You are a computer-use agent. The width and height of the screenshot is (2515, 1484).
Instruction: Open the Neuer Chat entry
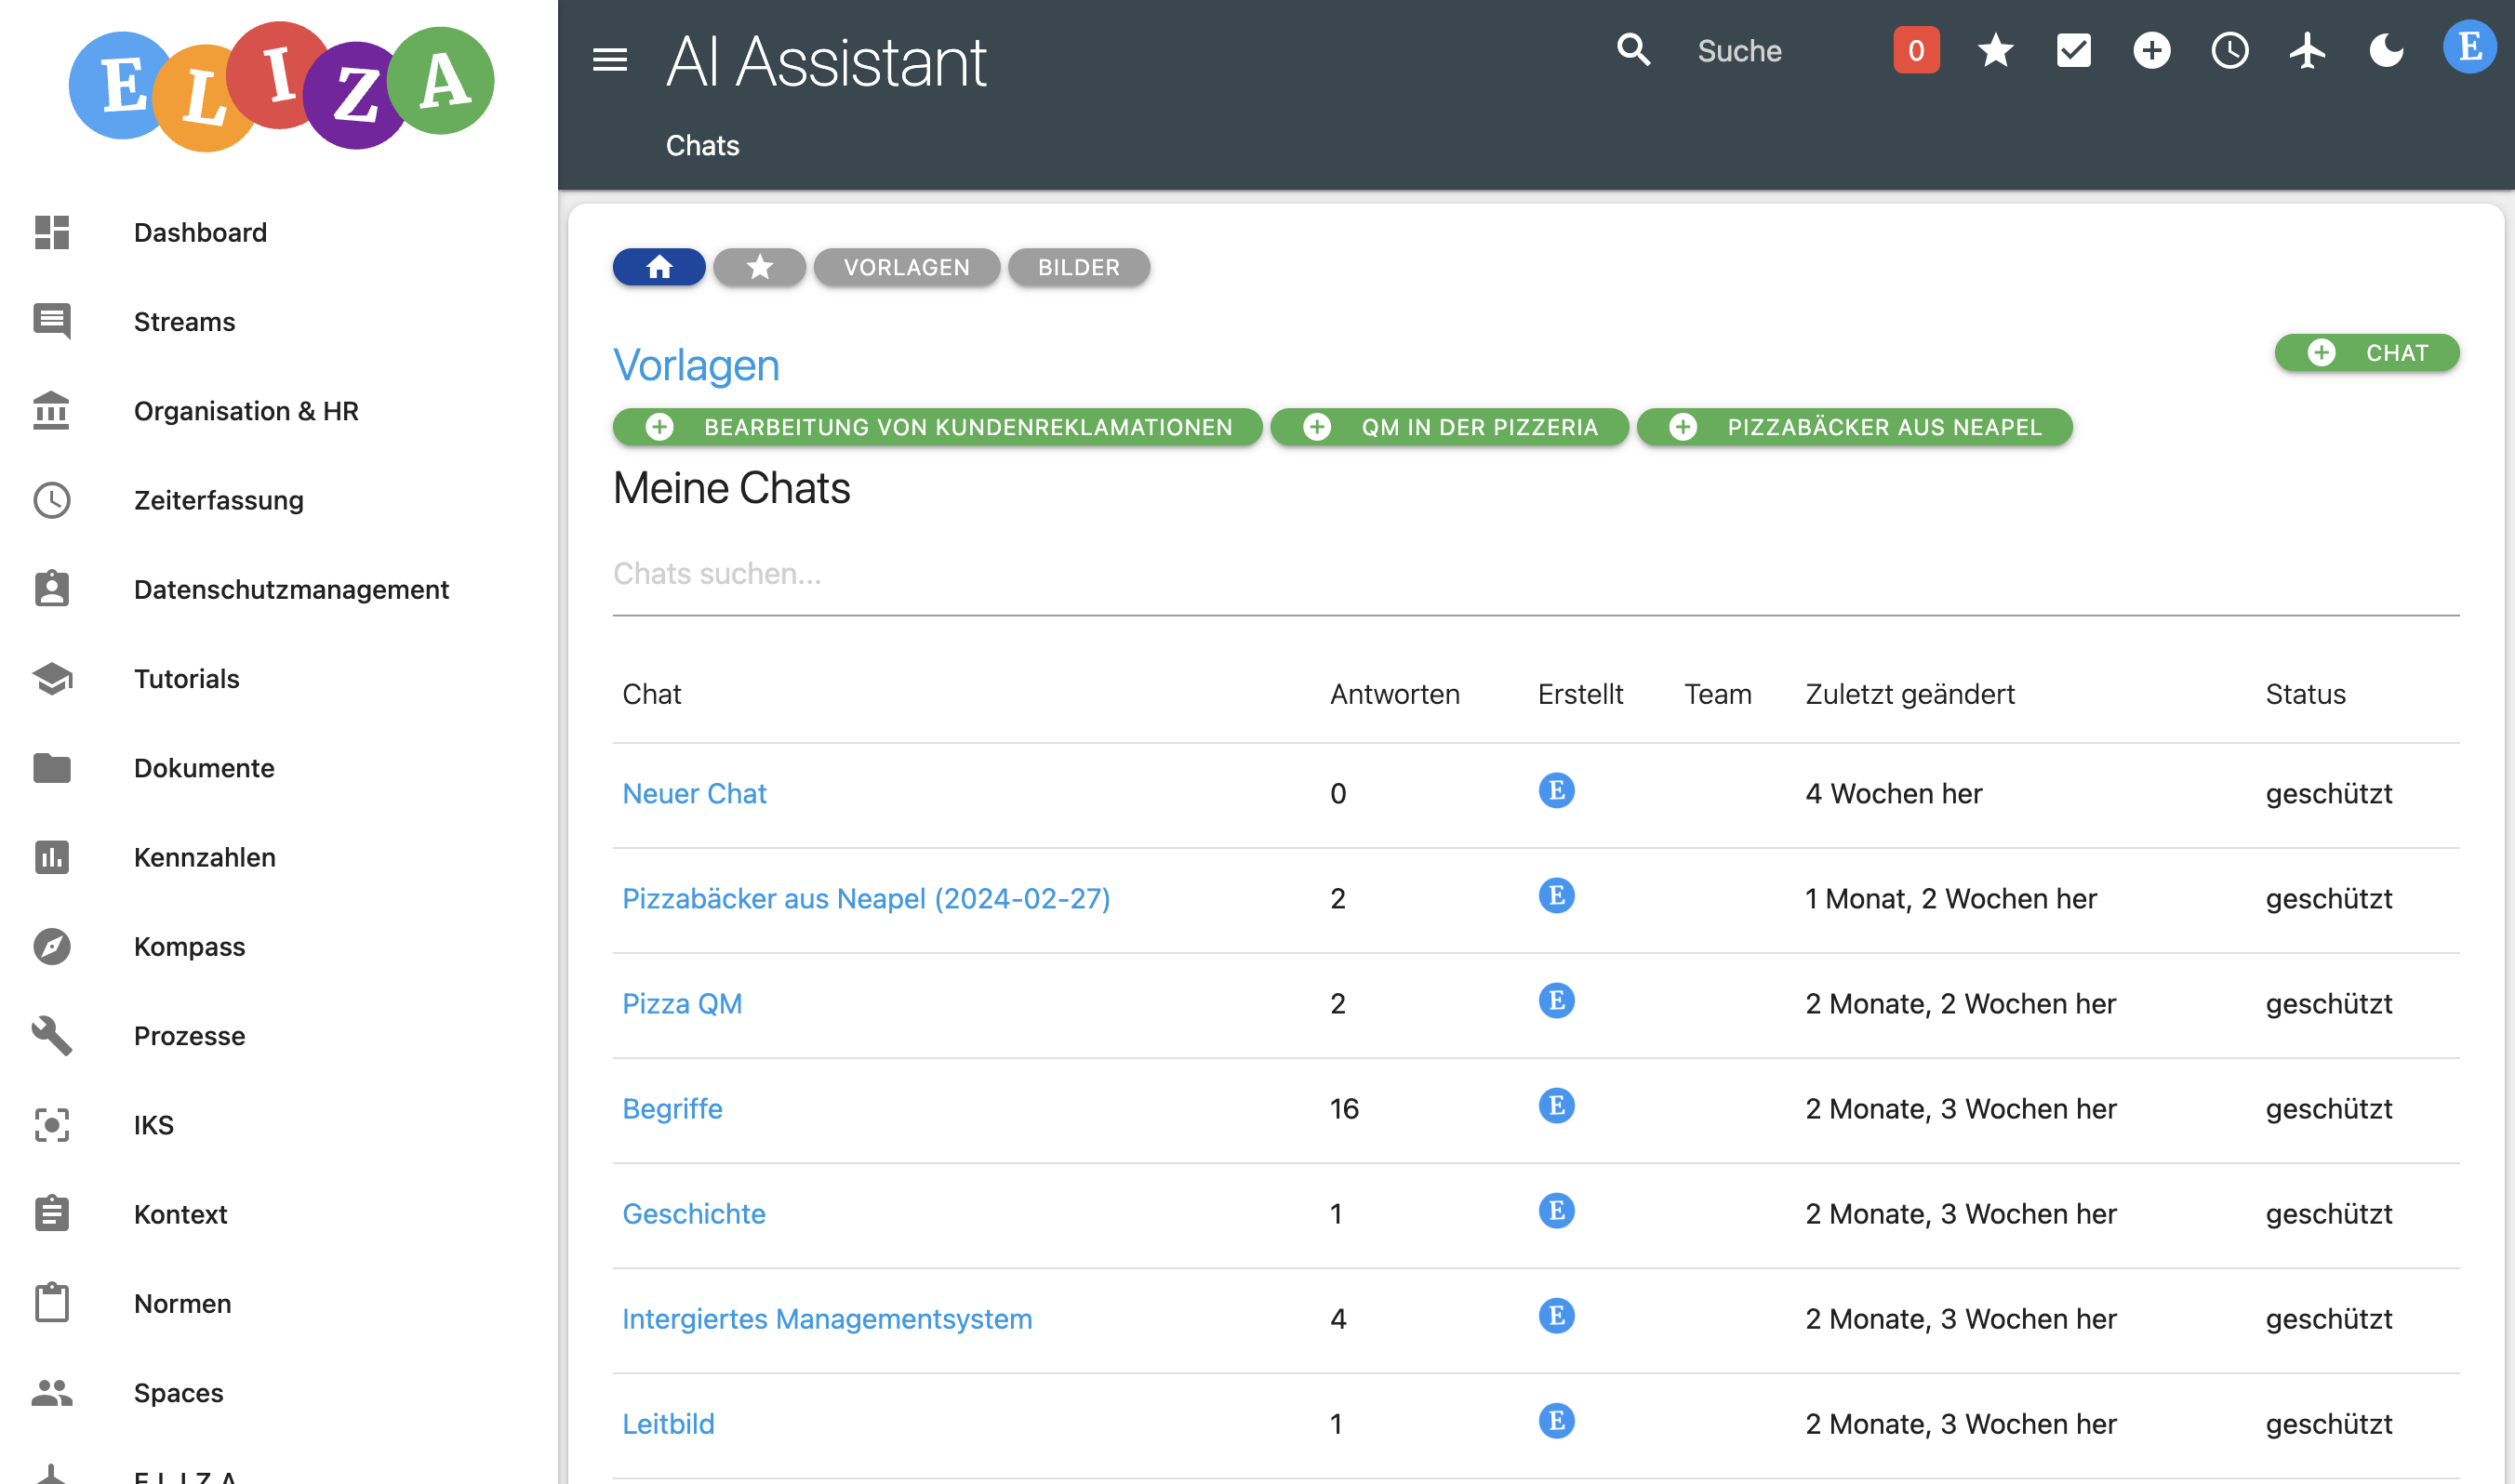click(x=694, y=793)
